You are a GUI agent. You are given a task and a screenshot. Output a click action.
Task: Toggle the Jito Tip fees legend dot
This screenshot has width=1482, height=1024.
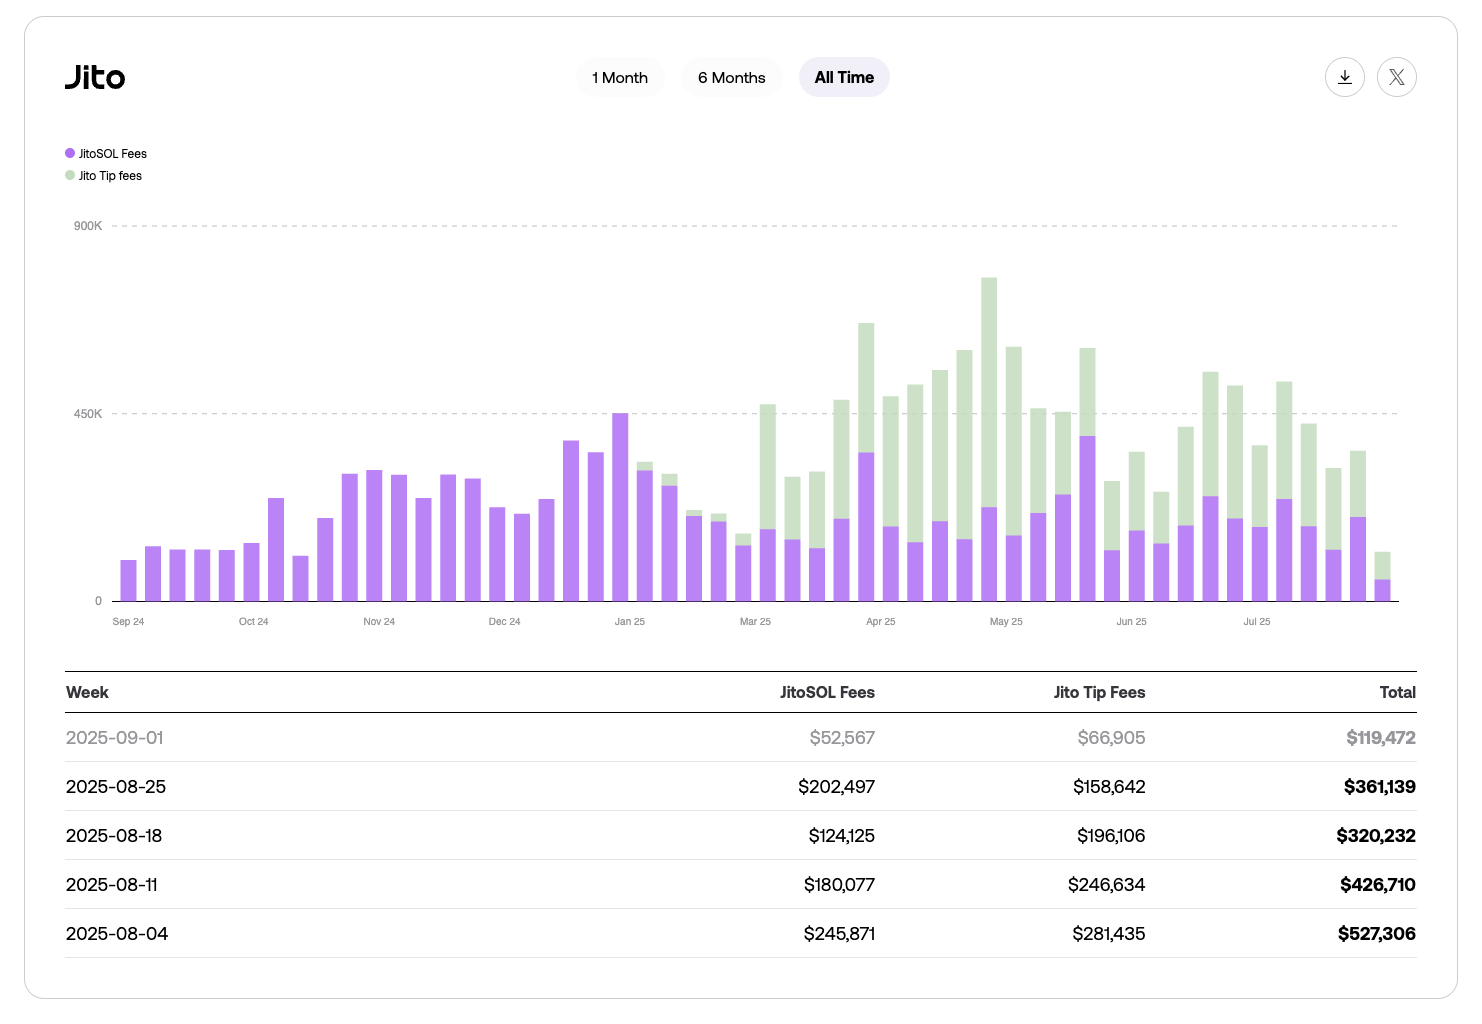[x=70, y=175]
